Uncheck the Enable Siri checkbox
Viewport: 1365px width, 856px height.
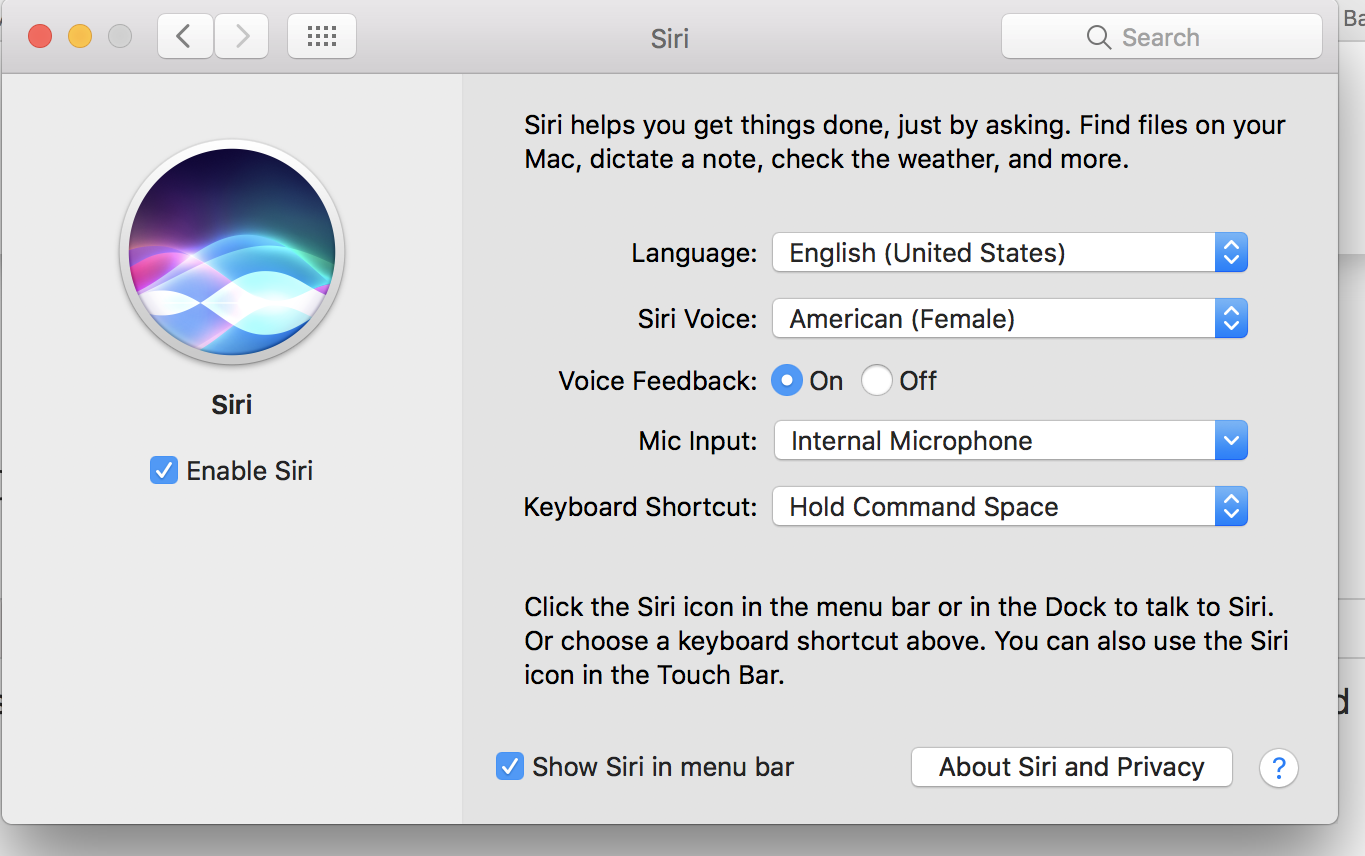click(164, 471)
